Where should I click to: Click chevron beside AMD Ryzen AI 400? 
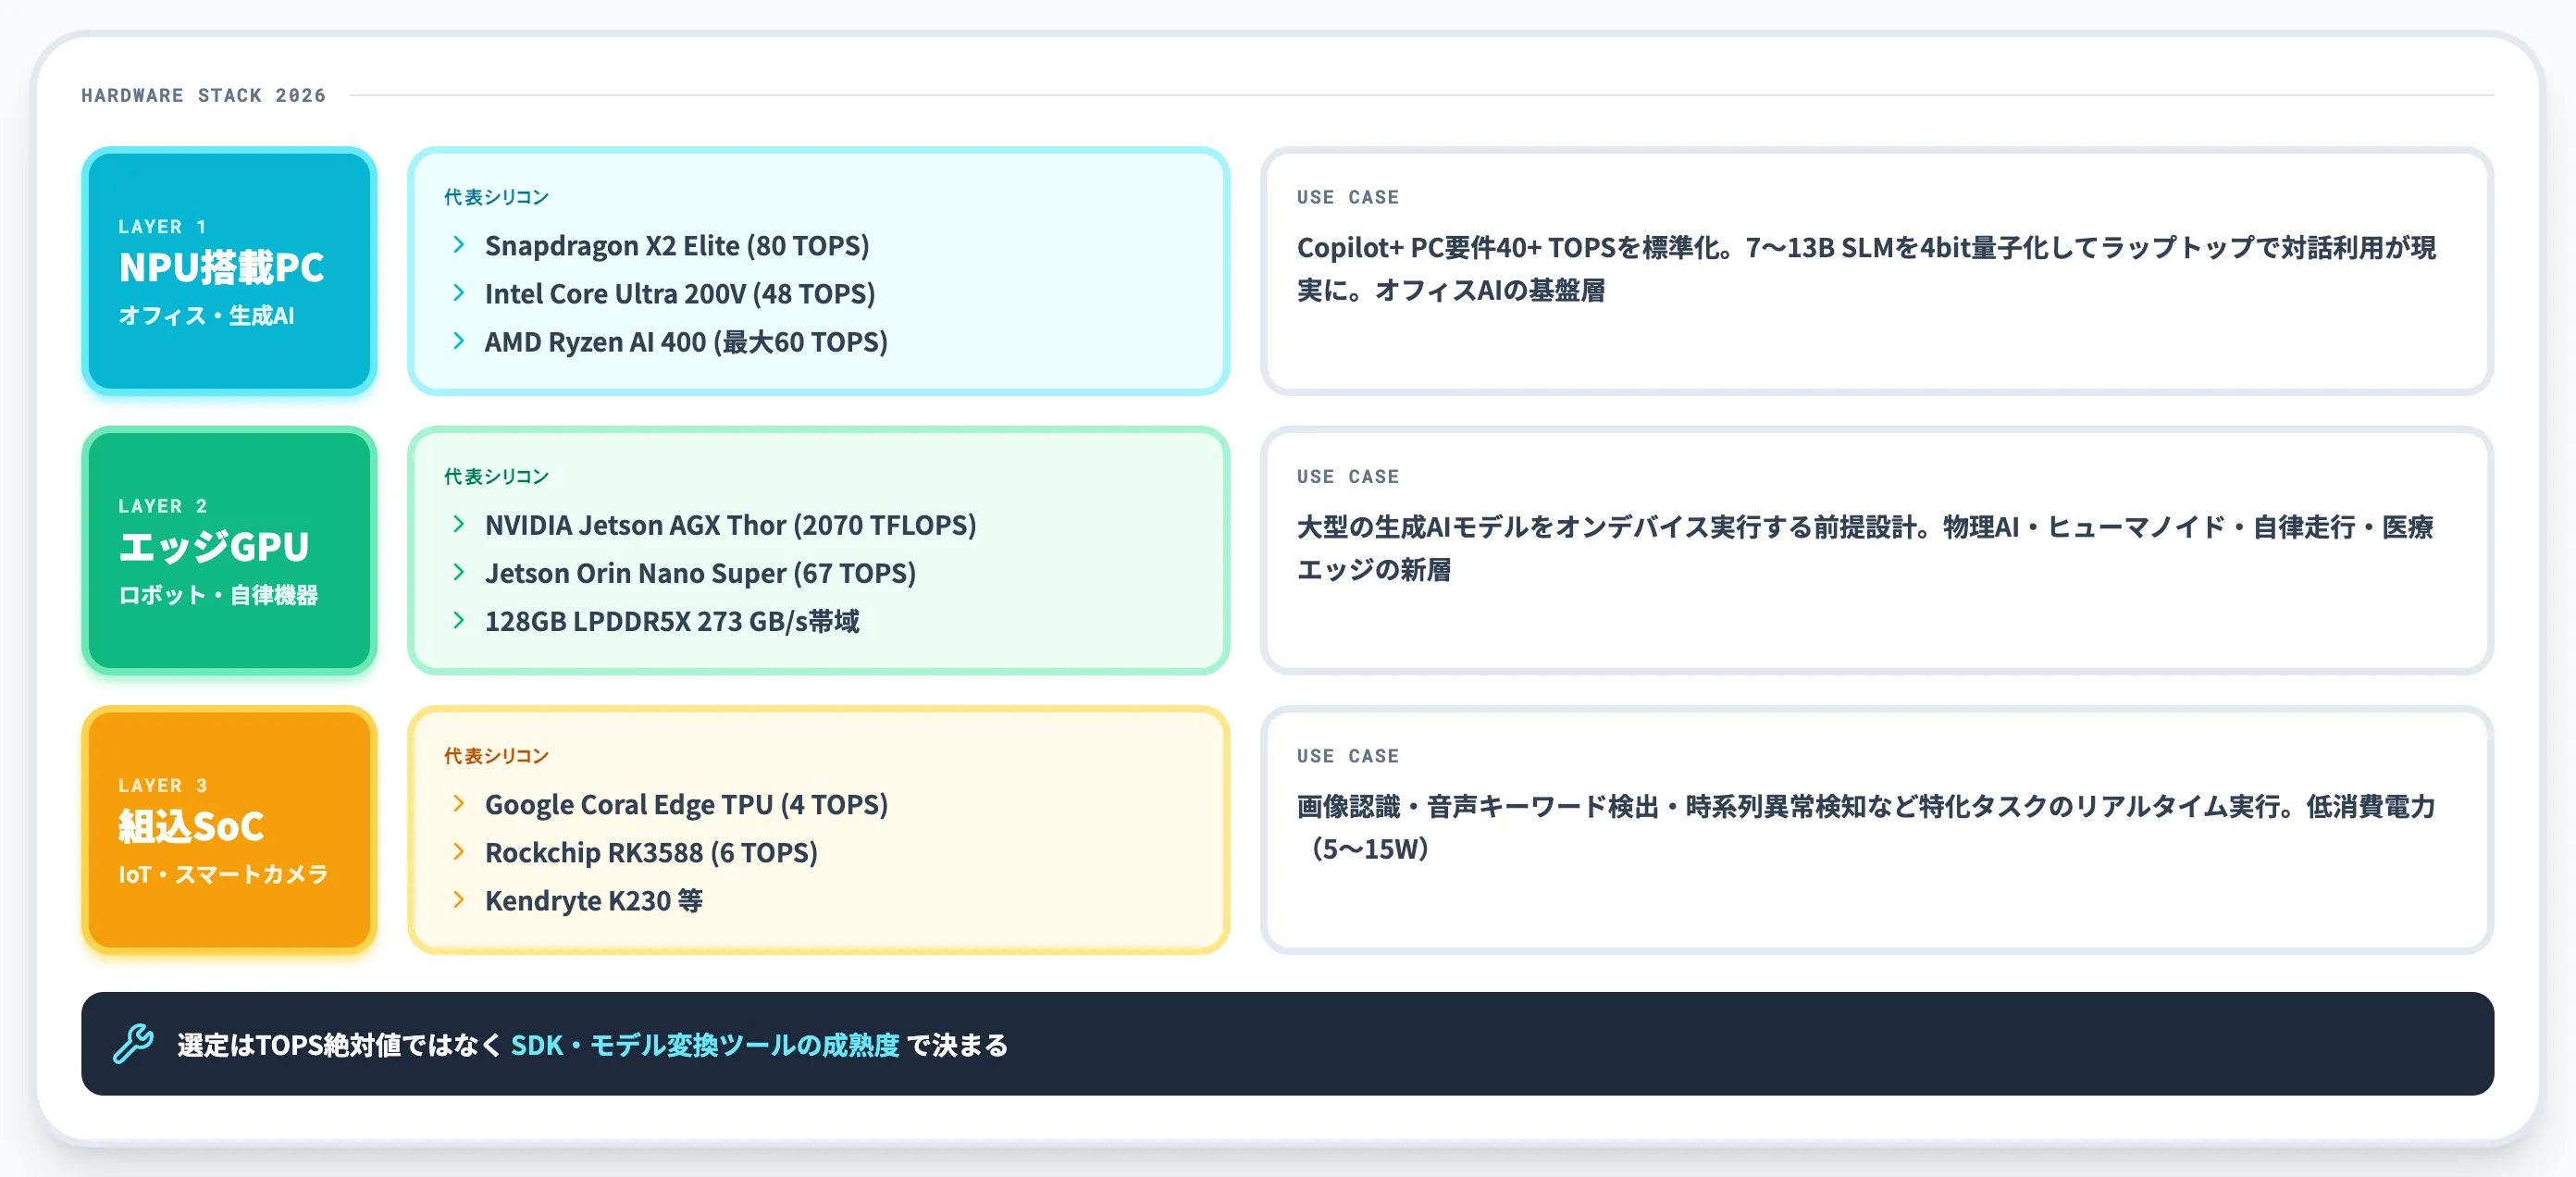click(x=459, y=341)
